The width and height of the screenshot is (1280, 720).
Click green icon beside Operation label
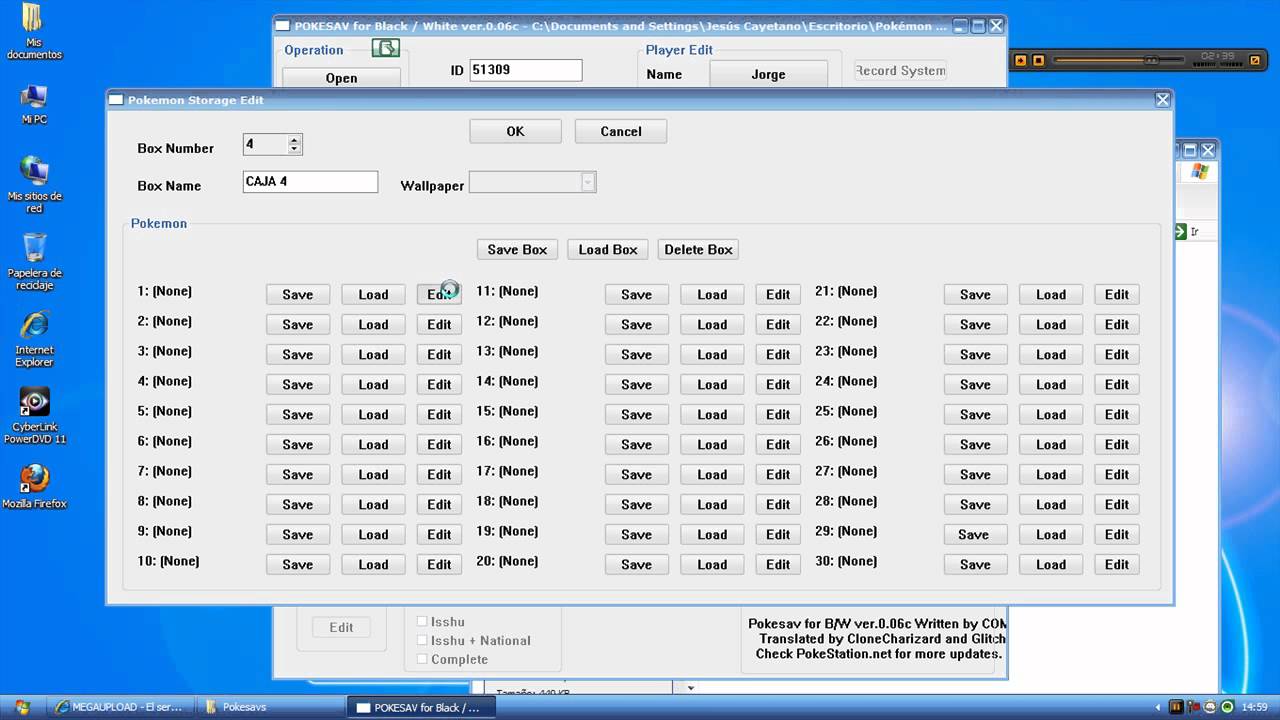(386, 48)
